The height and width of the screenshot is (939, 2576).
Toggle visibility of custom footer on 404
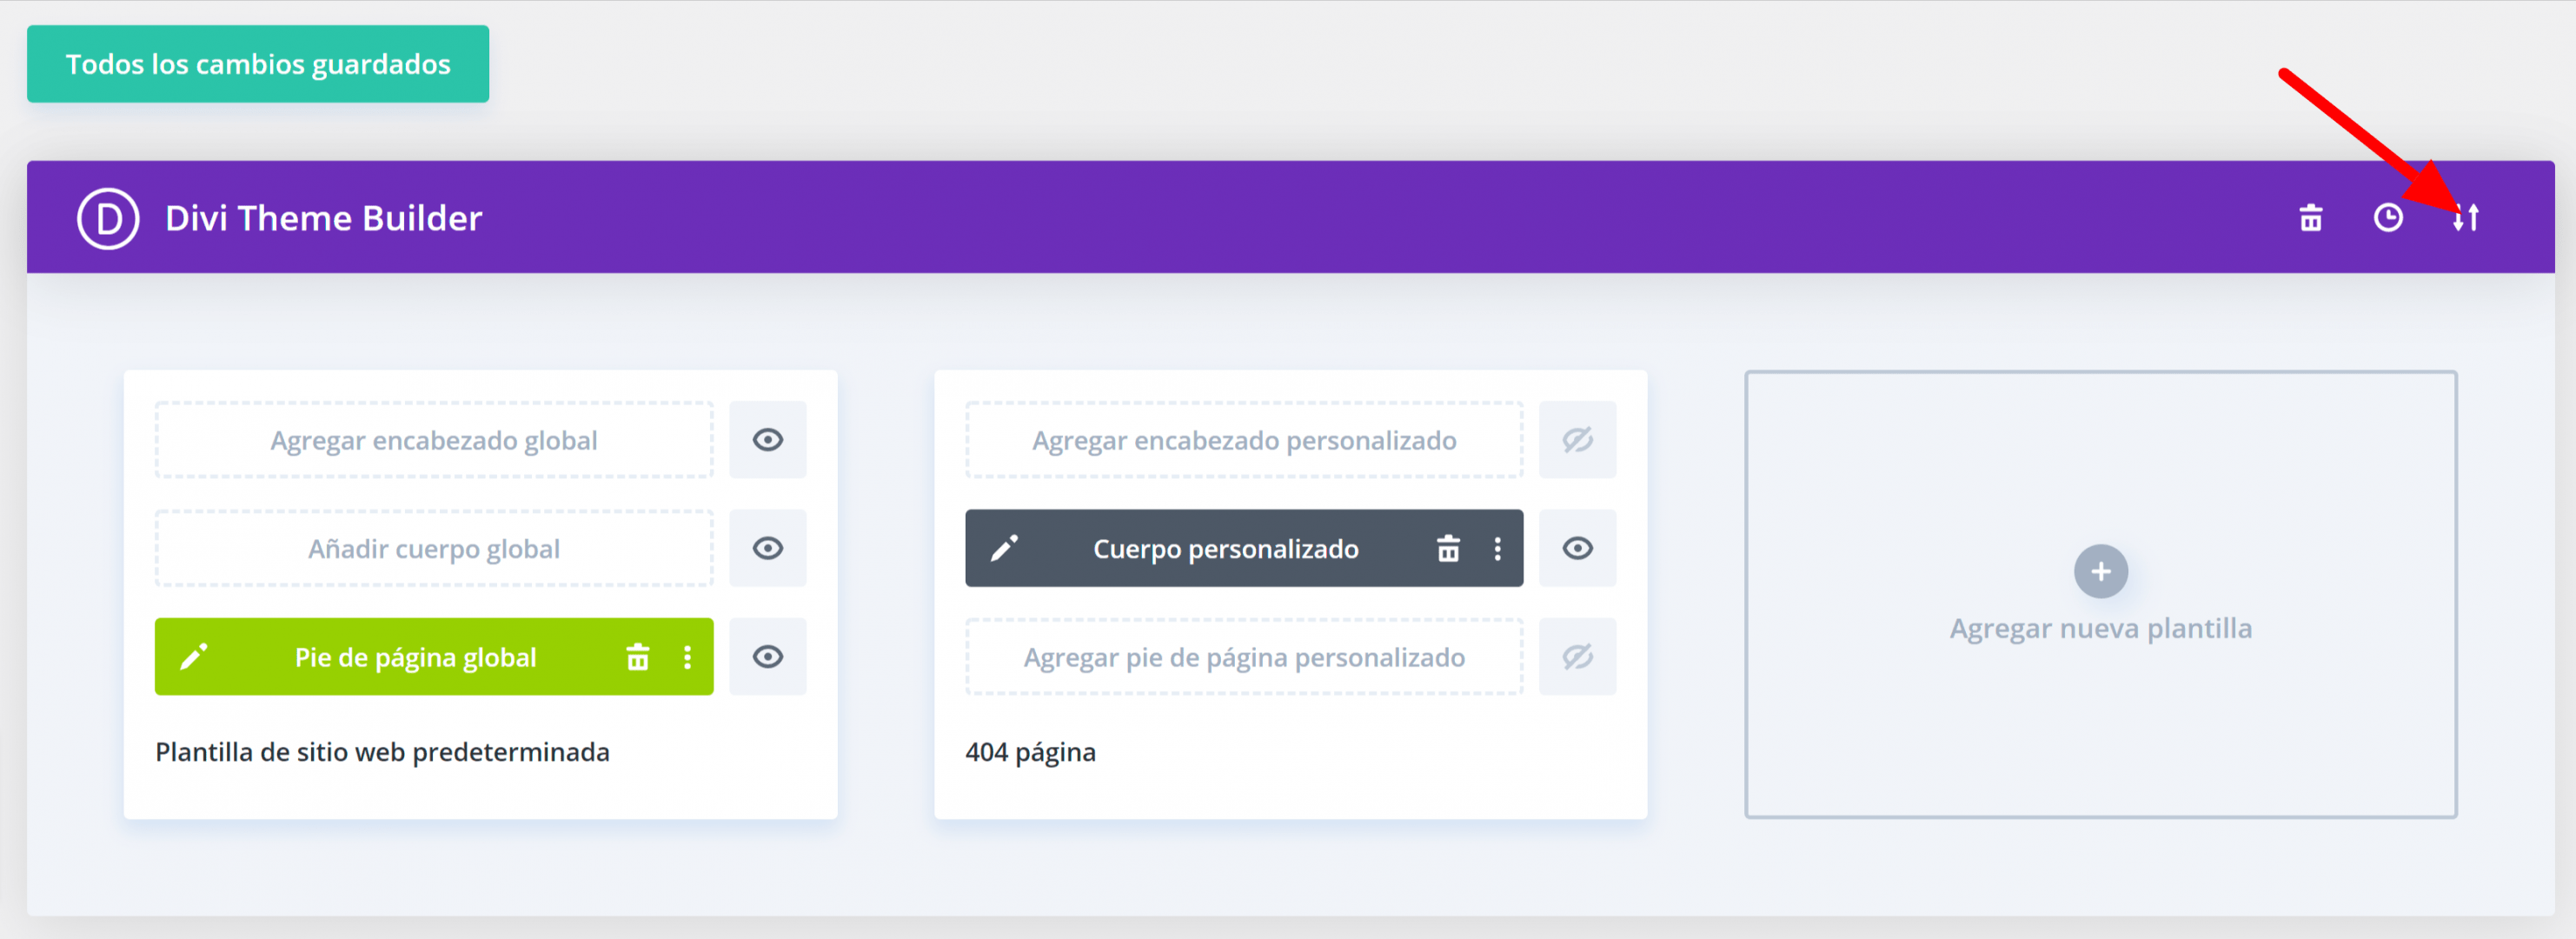[1578, 657]
